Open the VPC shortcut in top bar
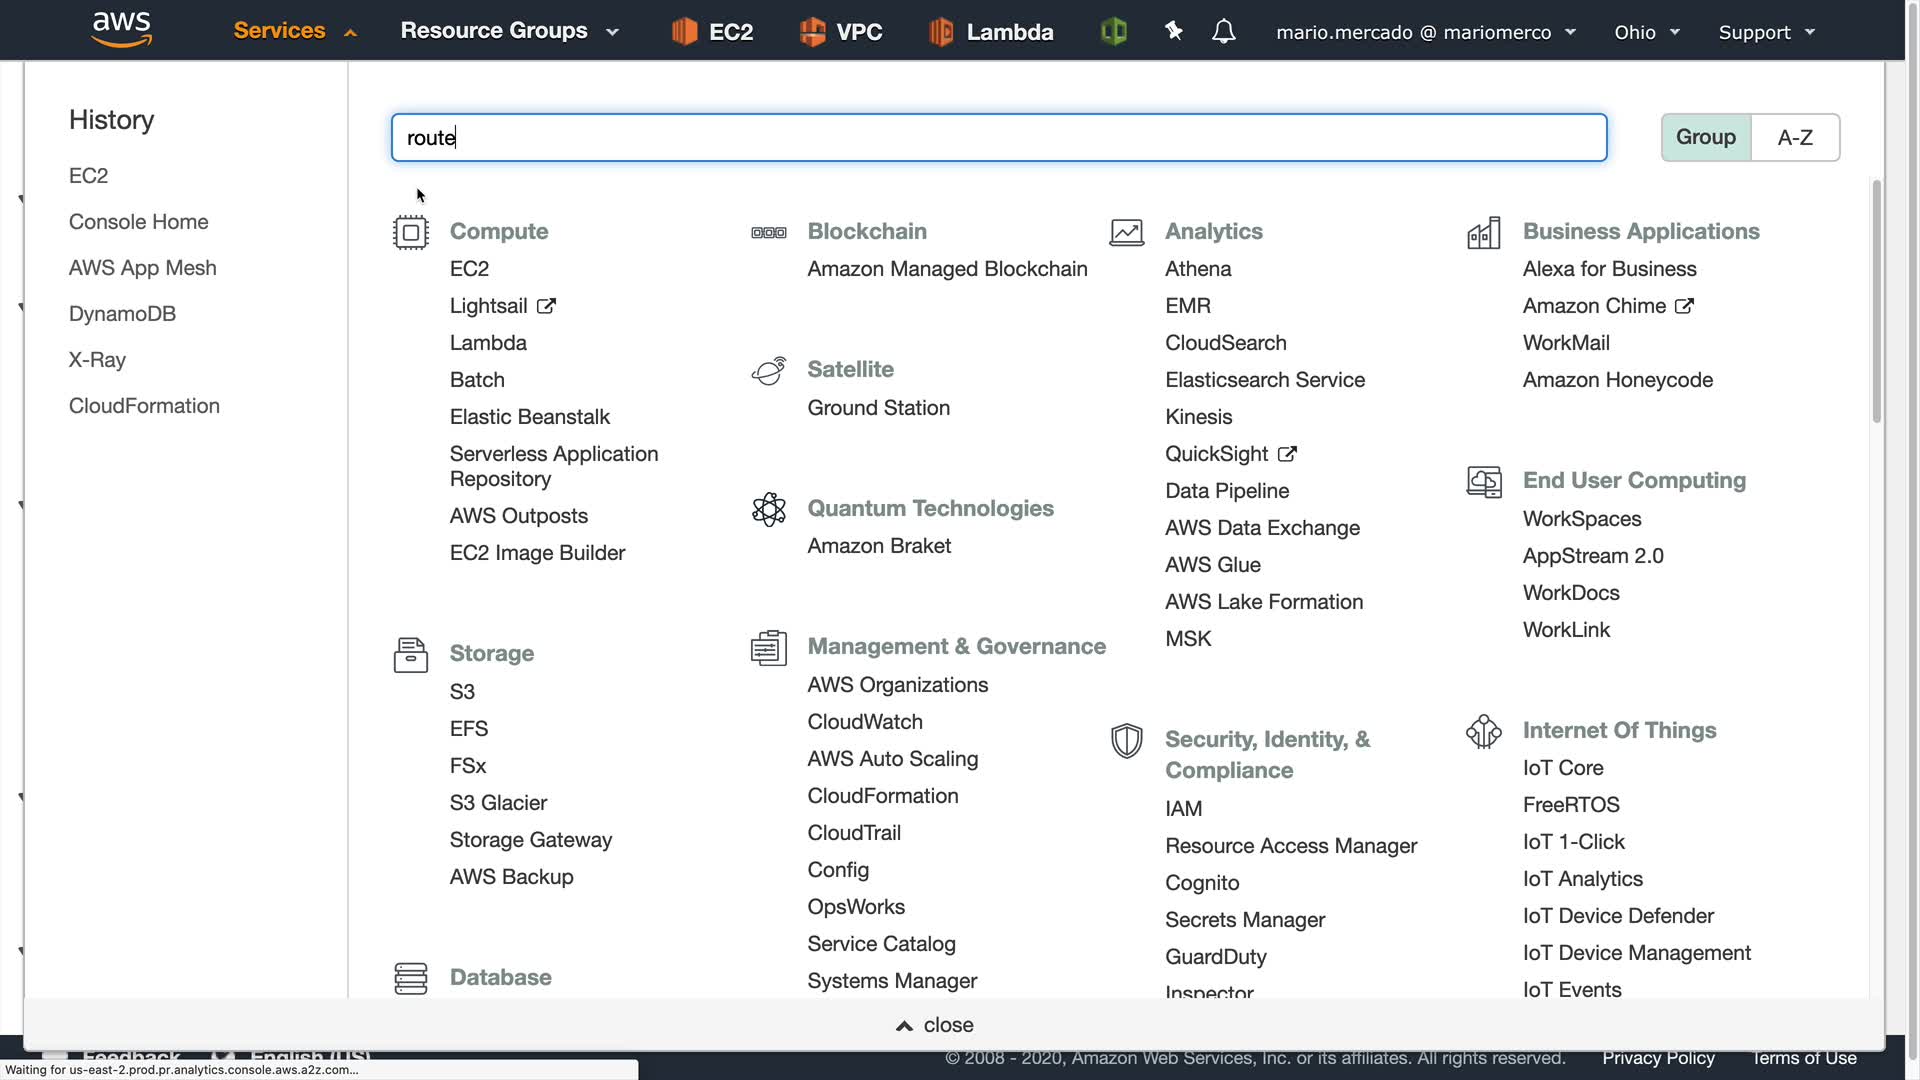1920x1080 pixels. (x=841, y=32)
